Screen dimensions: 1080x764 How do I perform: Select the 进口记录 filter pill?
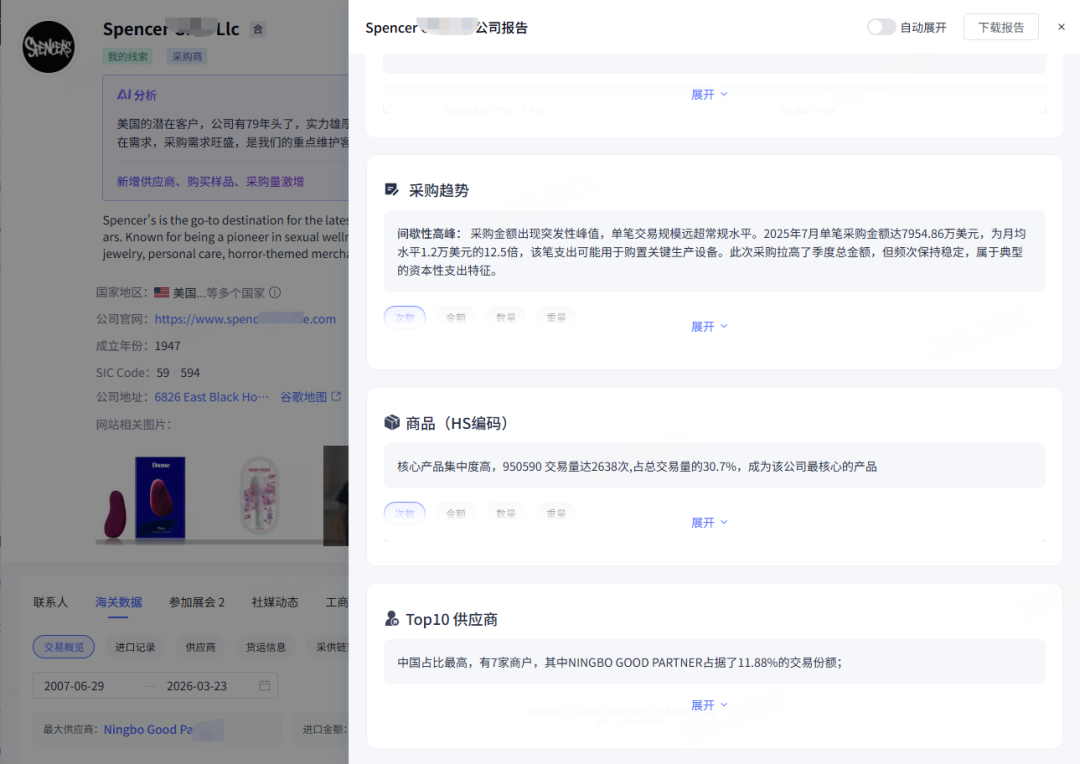tap(135, 647)
